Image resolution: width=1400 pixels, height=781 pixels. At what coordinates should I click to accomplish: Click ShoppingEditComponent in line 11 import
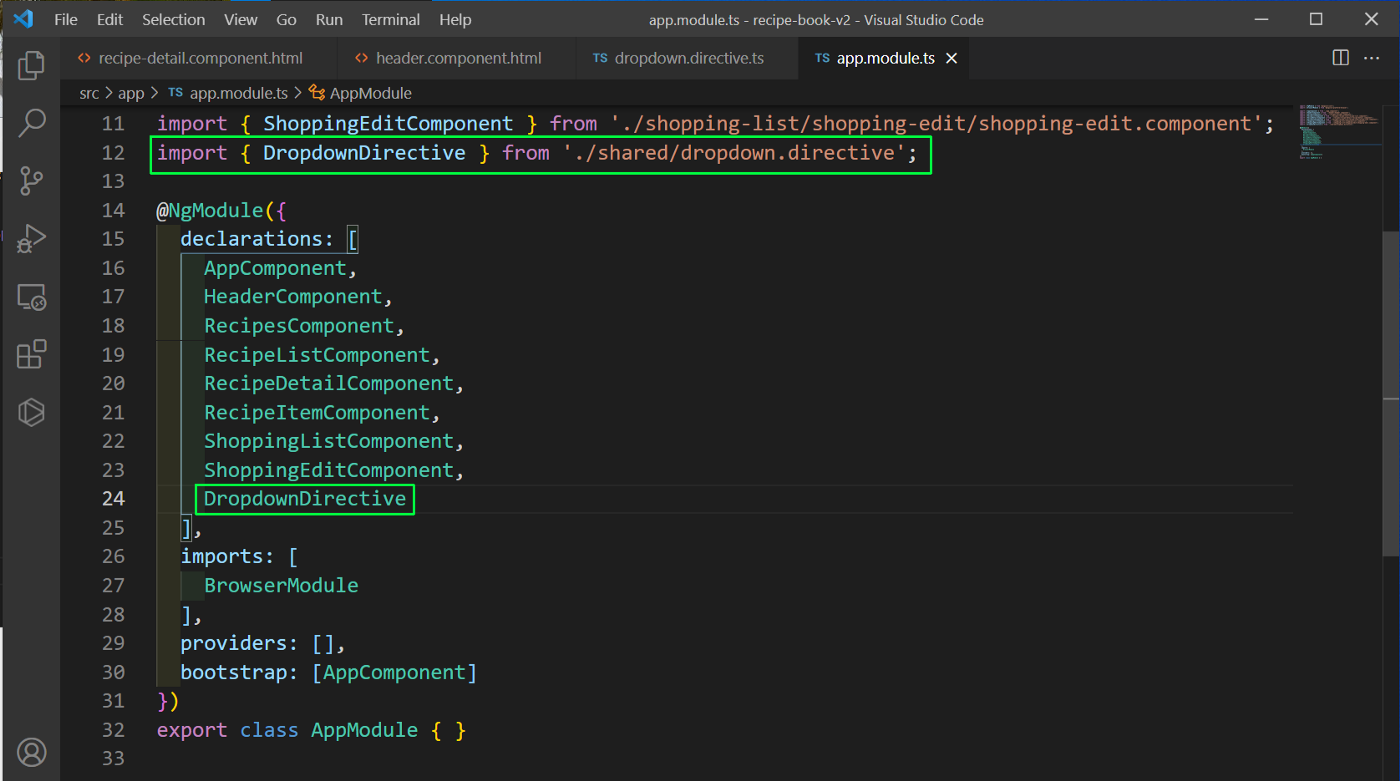(x=388, y=124)
